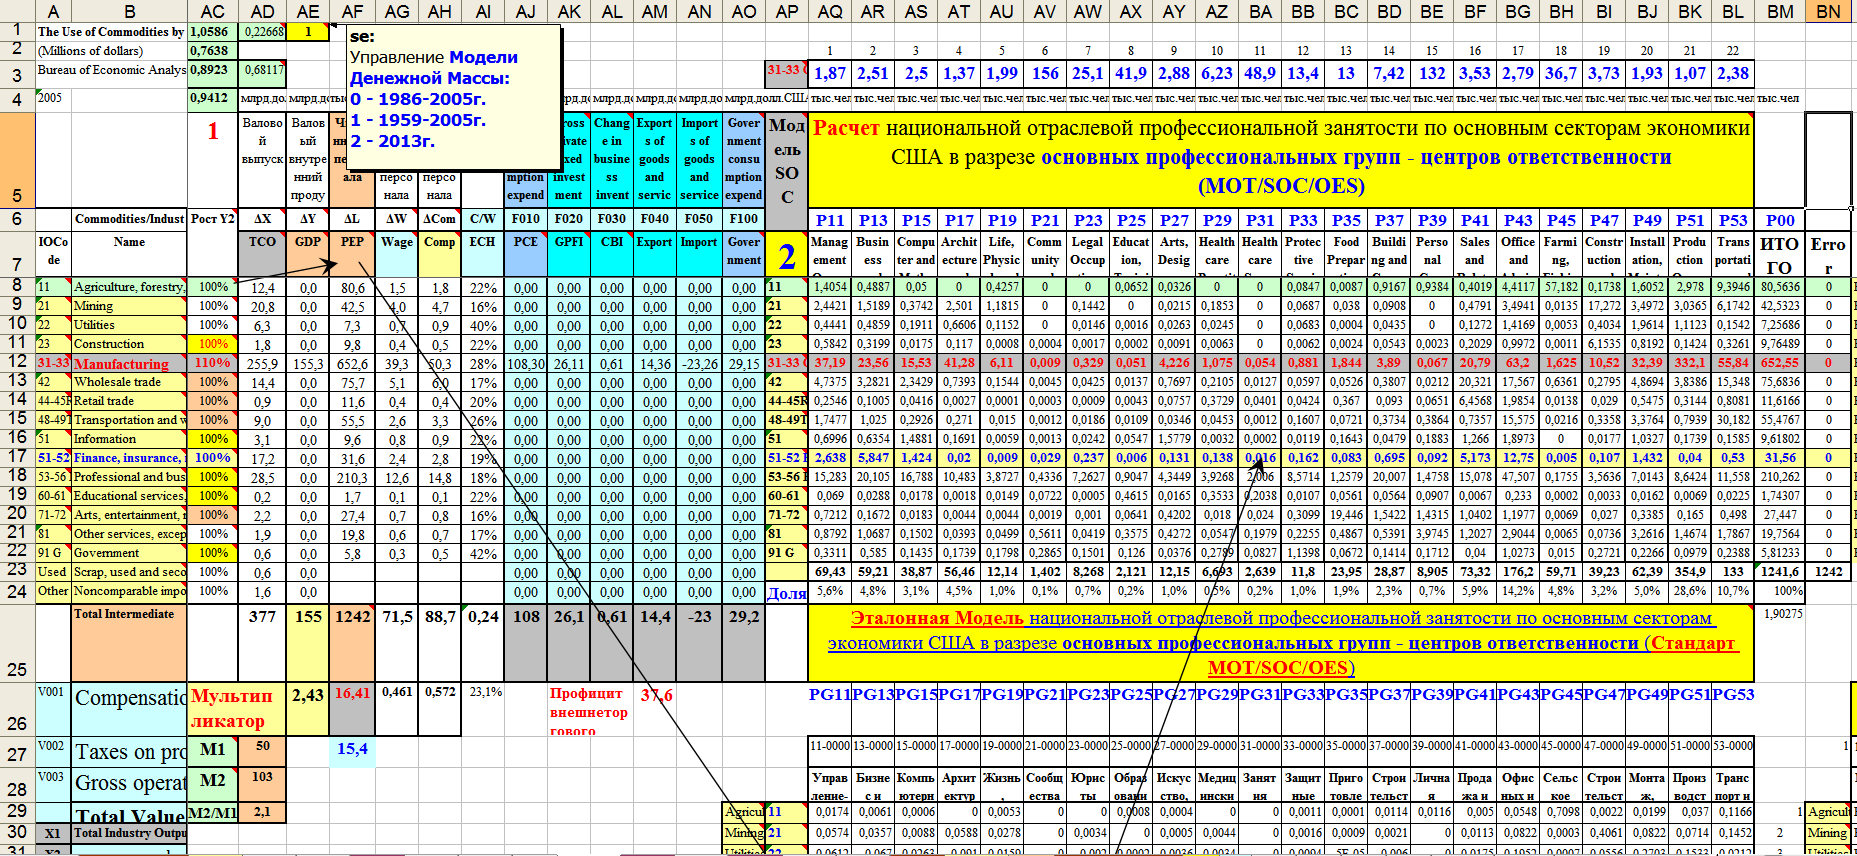
Task: Select row header 5
Action: tap(17, 160)
